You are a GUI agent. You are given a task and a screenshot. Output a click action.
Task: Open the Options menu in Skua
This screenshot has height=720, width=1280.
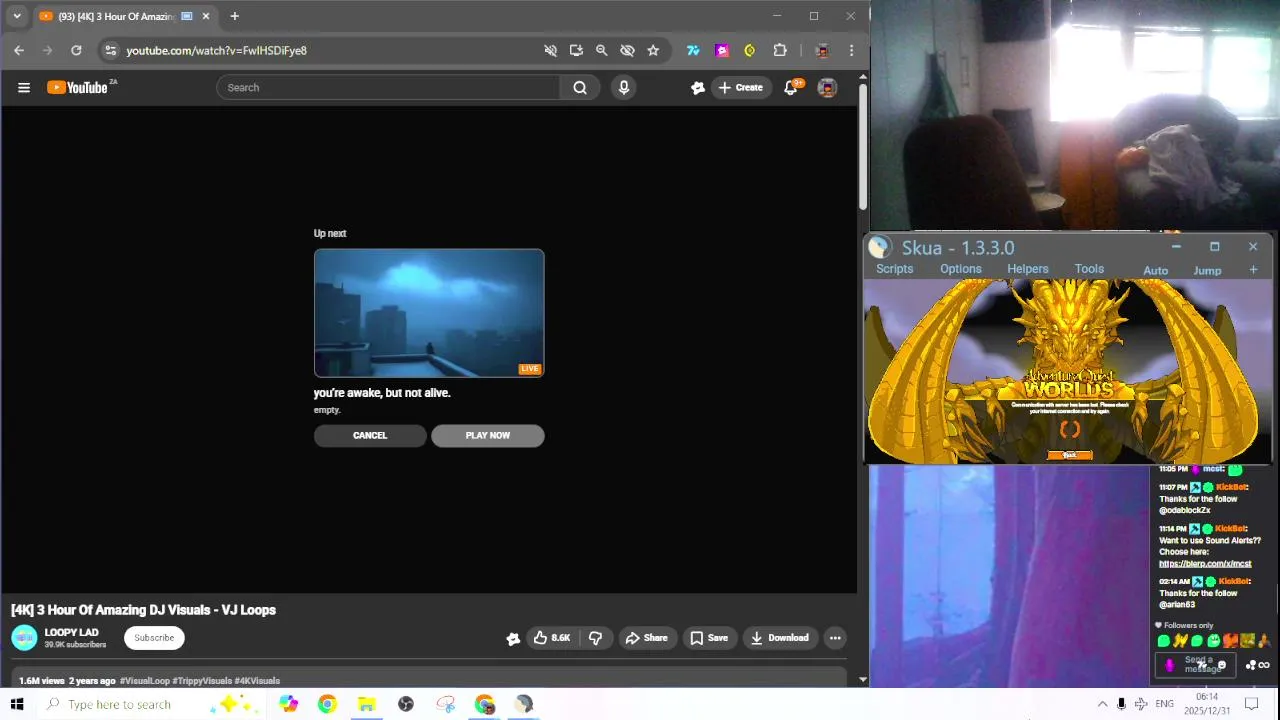coord(960,269)
